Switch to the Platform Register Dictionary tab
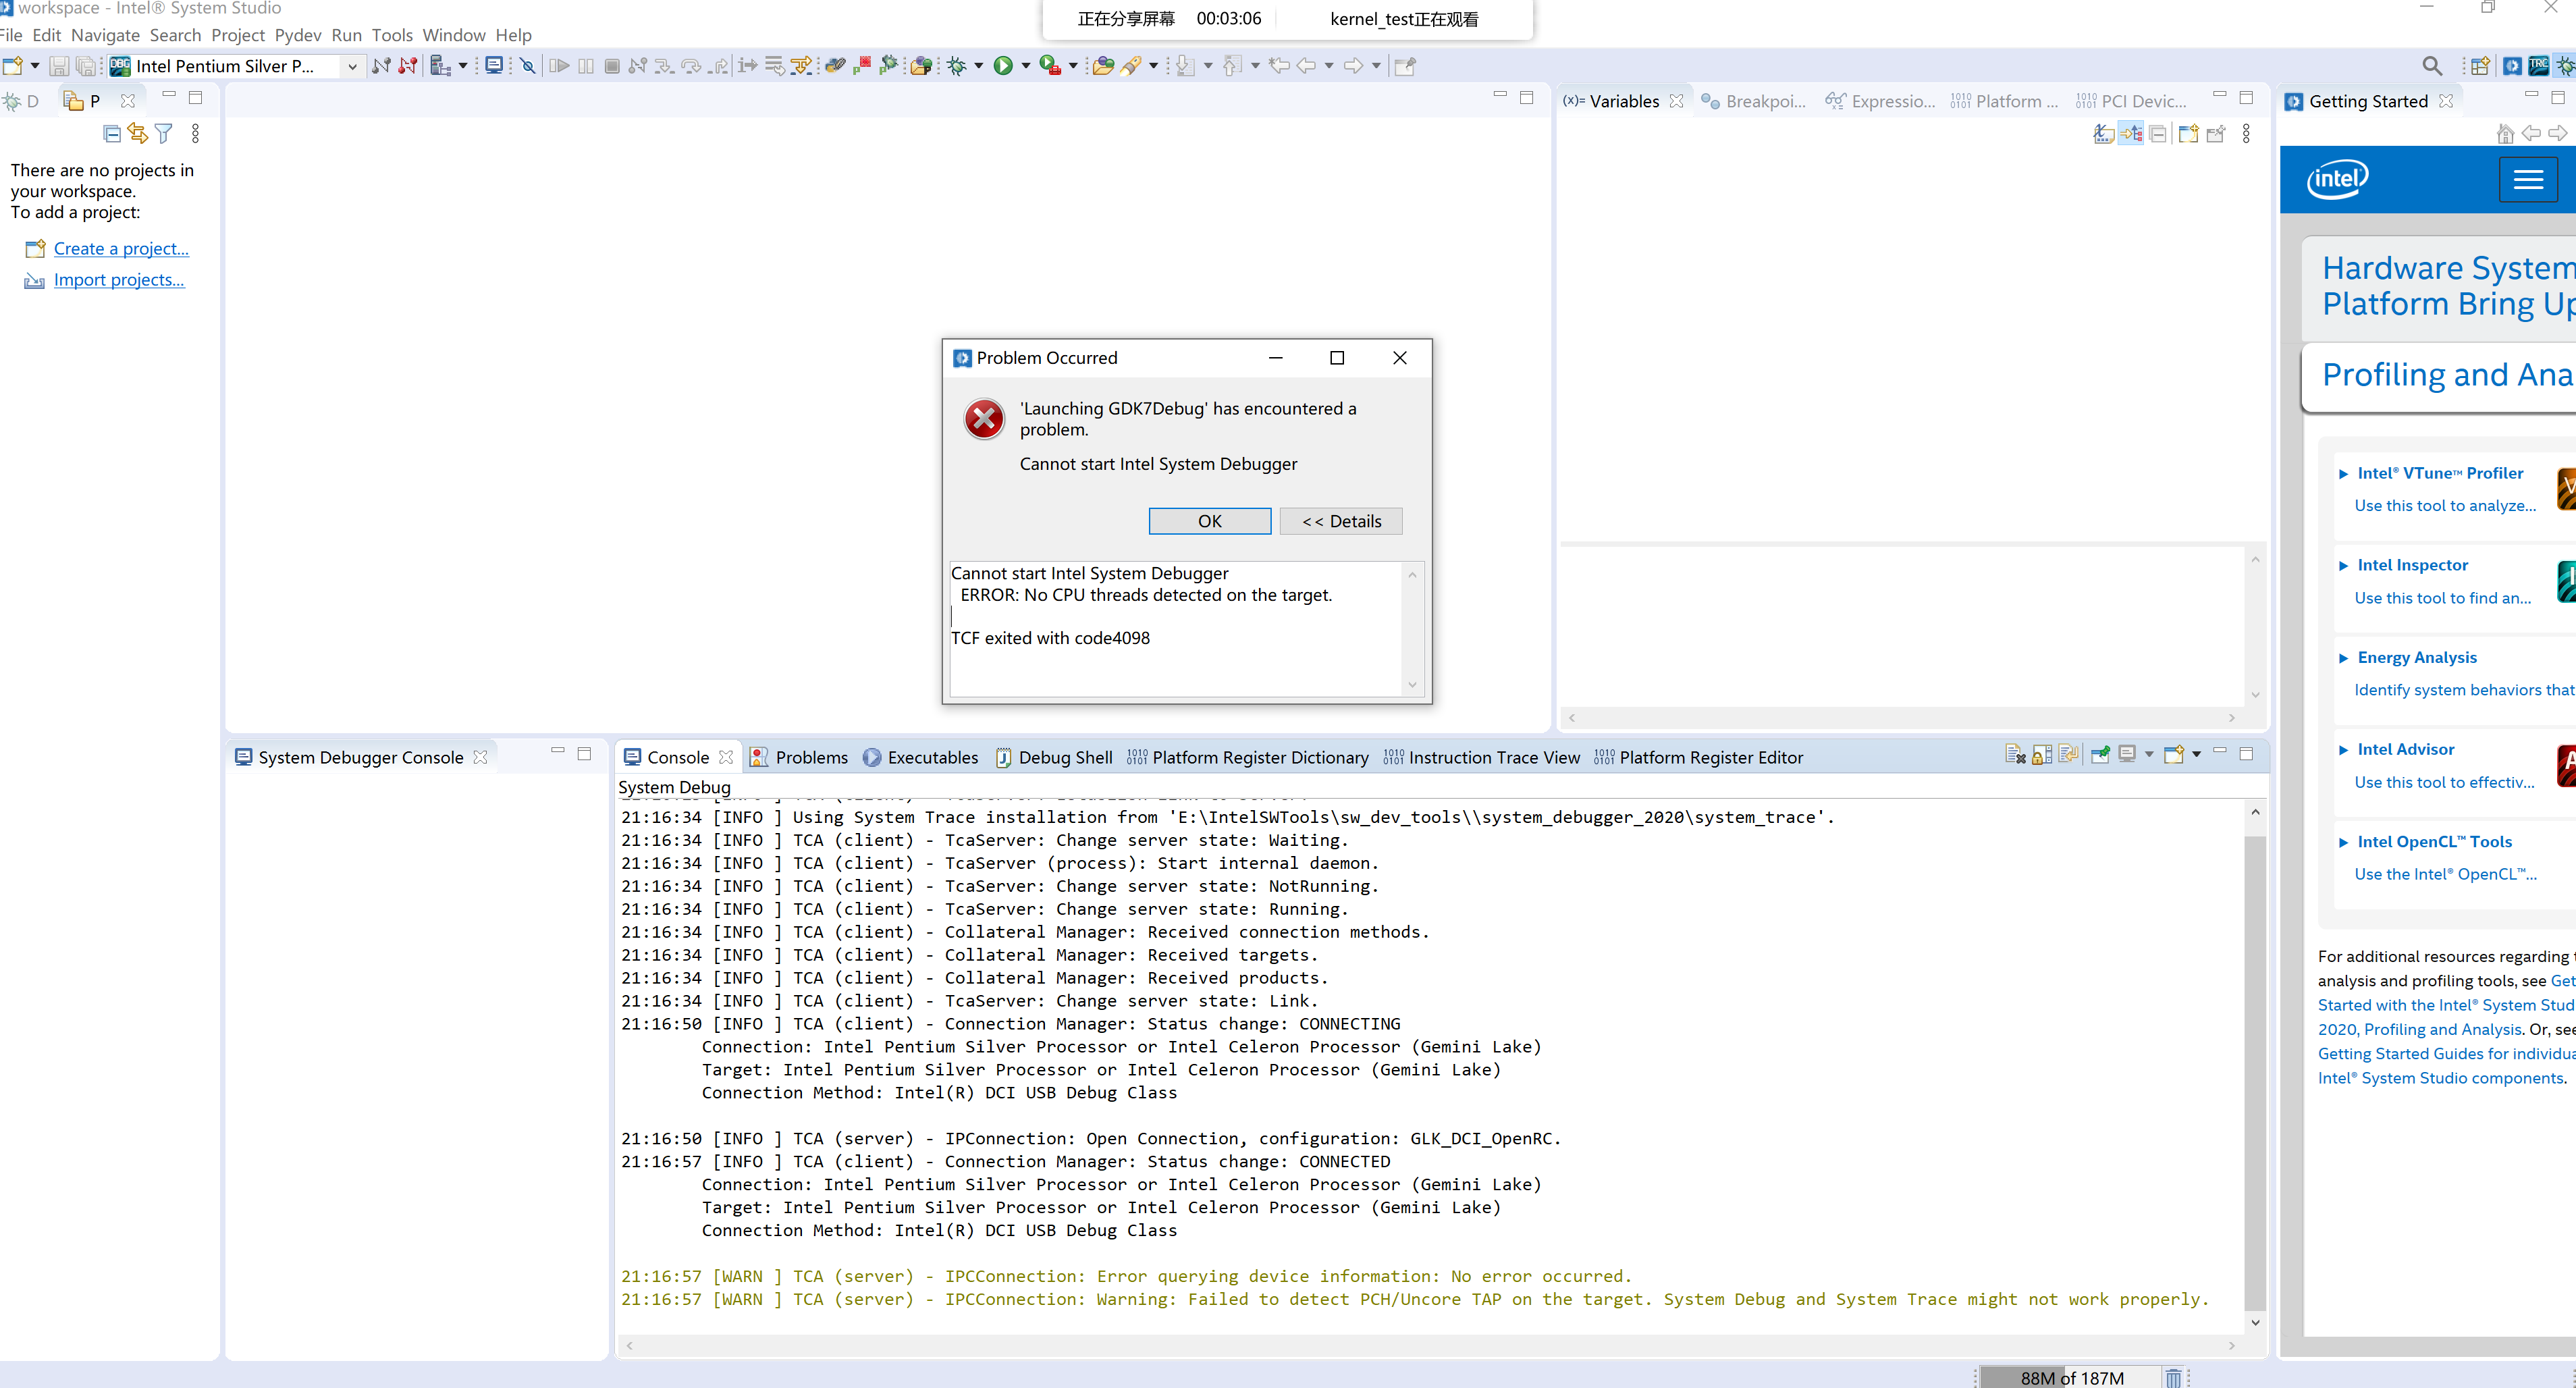The width and height of the screenshot is (2576, 1388). coord(1248,758)
